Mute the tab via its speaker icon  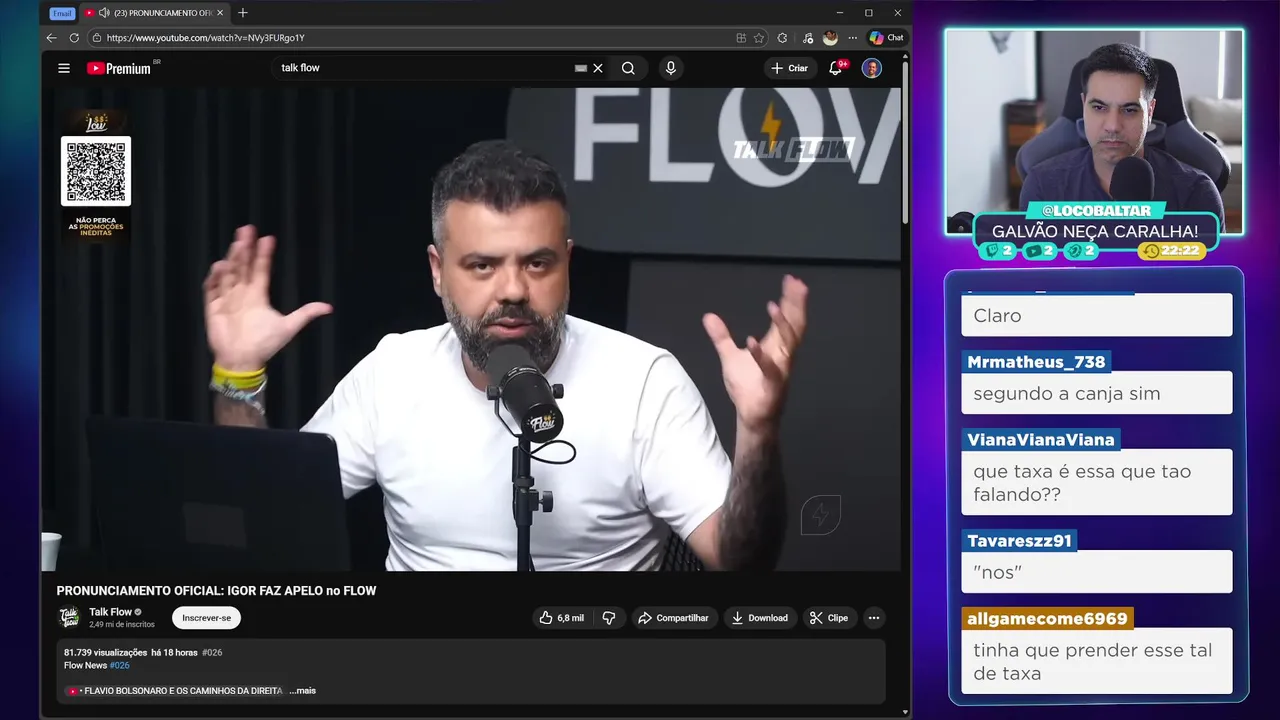pos(104,13)
